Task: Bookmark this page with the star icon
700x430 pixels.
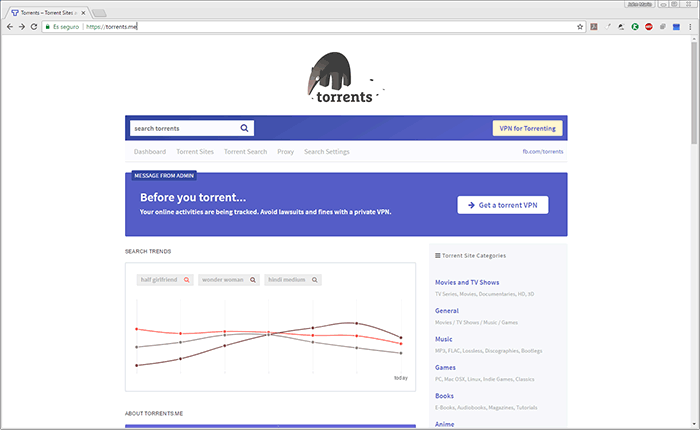Action: point(580,27)
